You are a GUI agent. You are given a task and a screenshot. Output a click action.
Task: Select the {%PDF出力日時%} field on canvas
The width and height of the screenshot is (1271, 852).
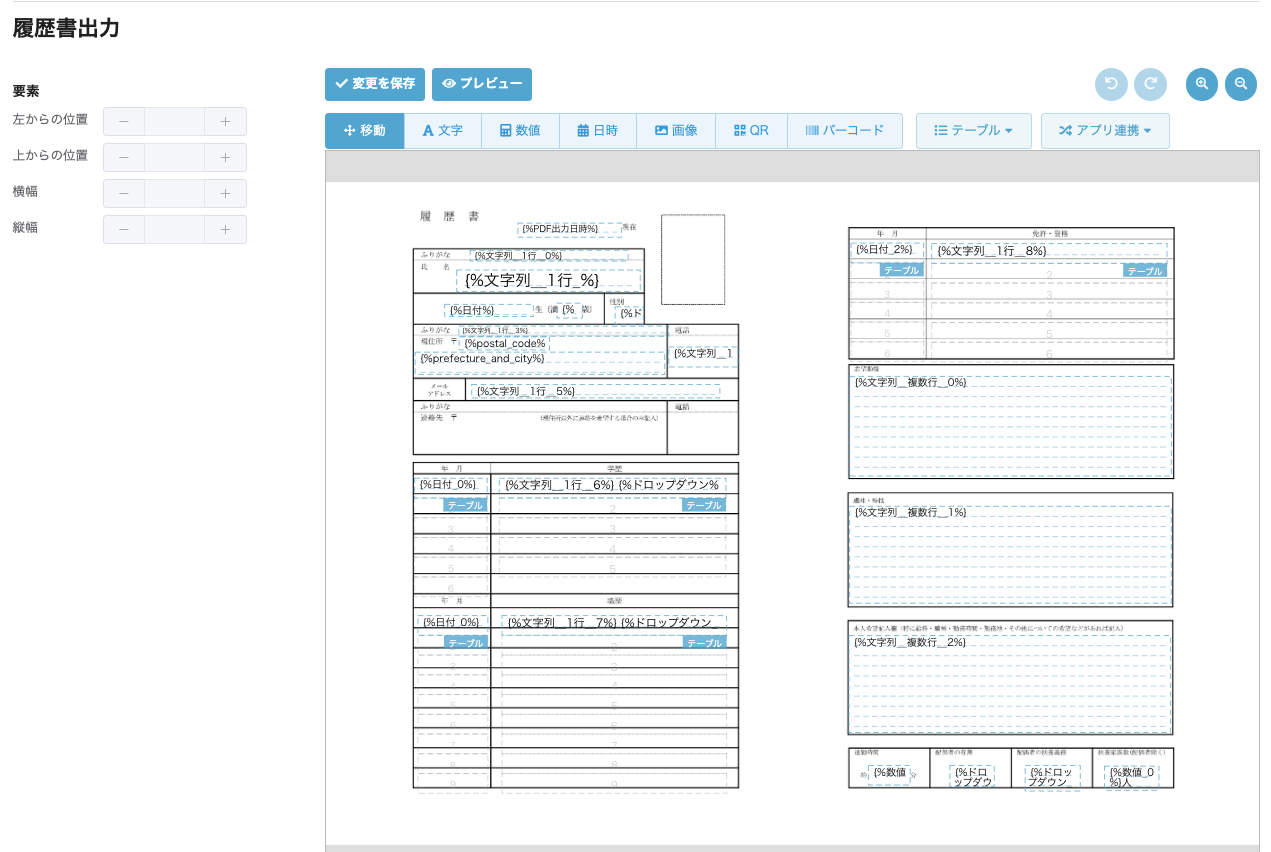point(562,229)
